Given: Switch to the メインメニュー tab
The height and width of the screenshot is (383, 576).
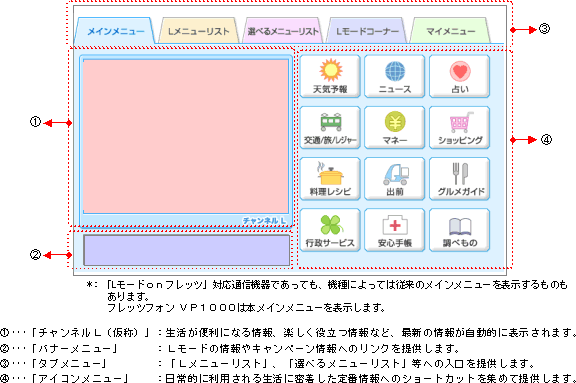Looking at the screenshot, I should [x=115, y=31].
